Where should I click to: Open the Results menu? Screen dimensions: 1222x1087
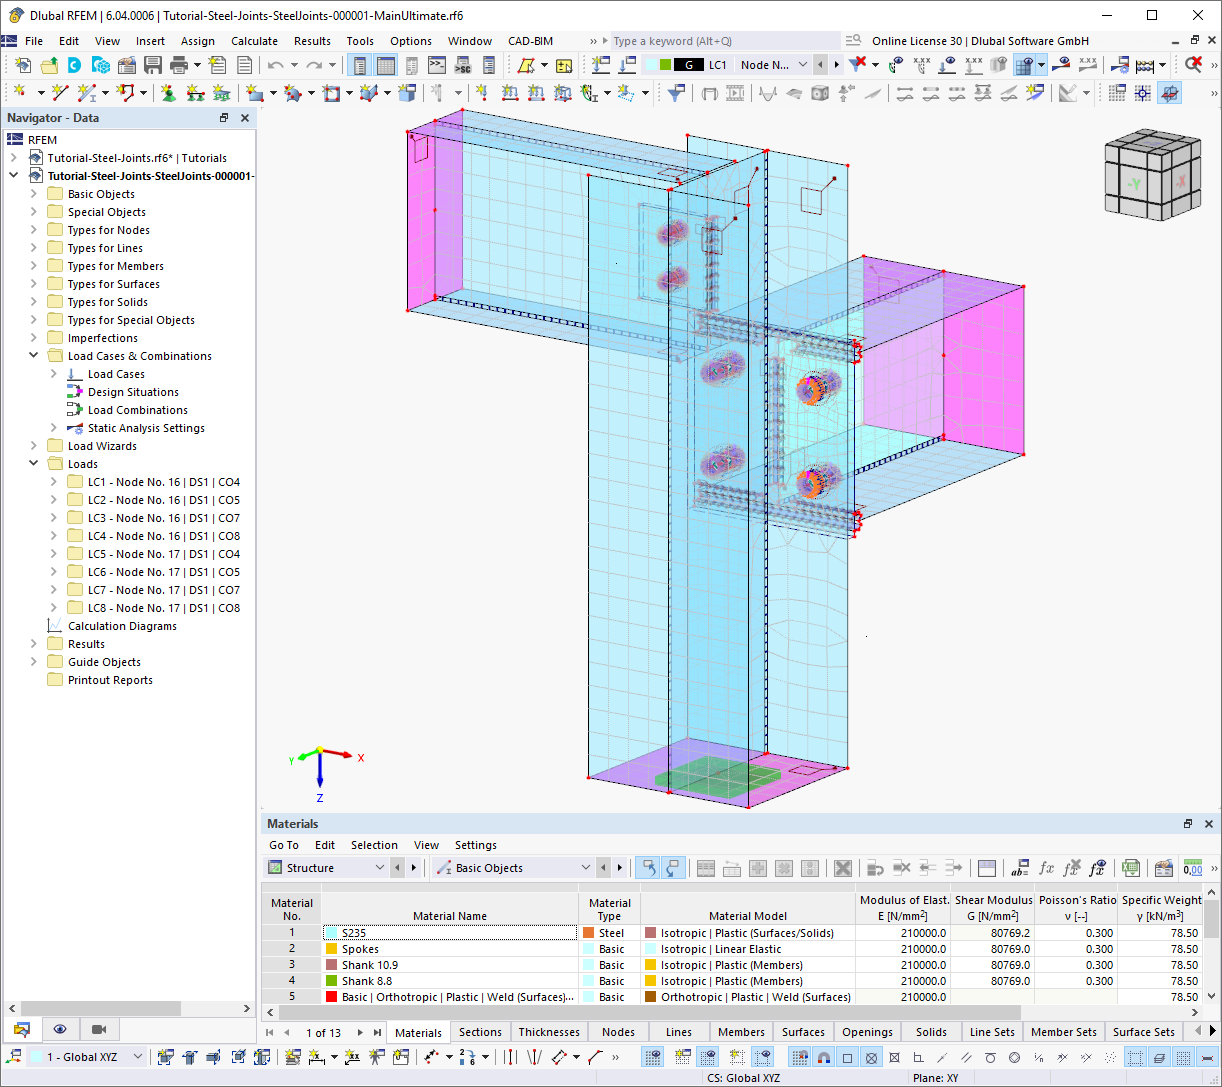(313, 41)
